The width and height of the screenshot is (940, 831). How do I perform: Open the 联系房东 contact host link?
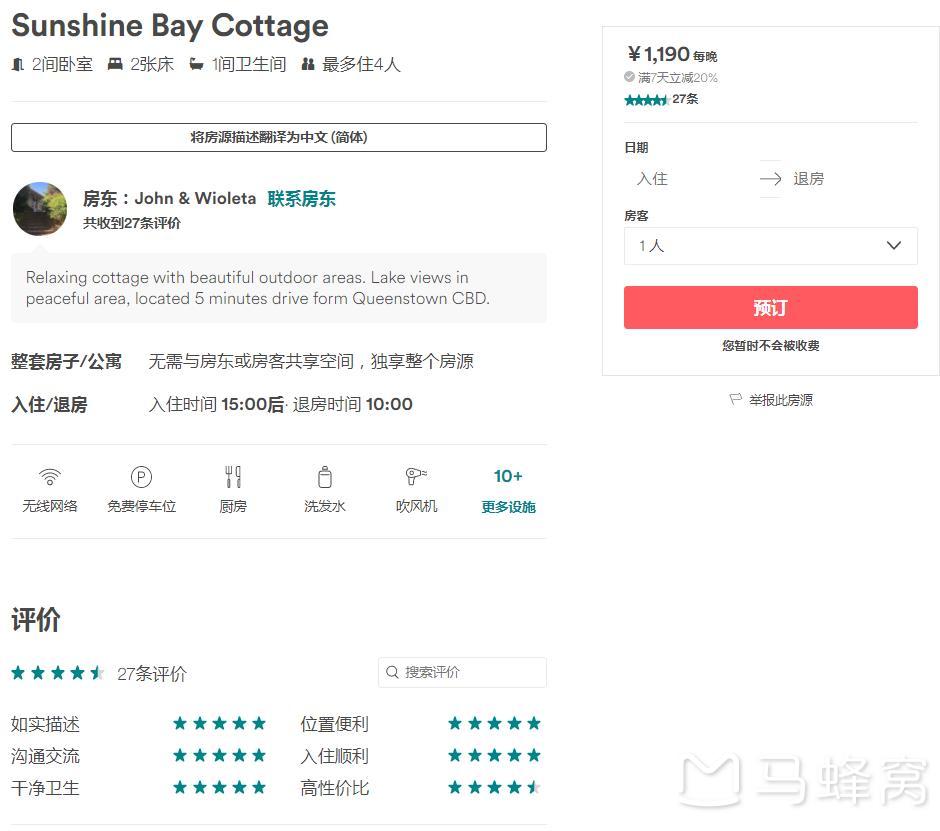301,198
